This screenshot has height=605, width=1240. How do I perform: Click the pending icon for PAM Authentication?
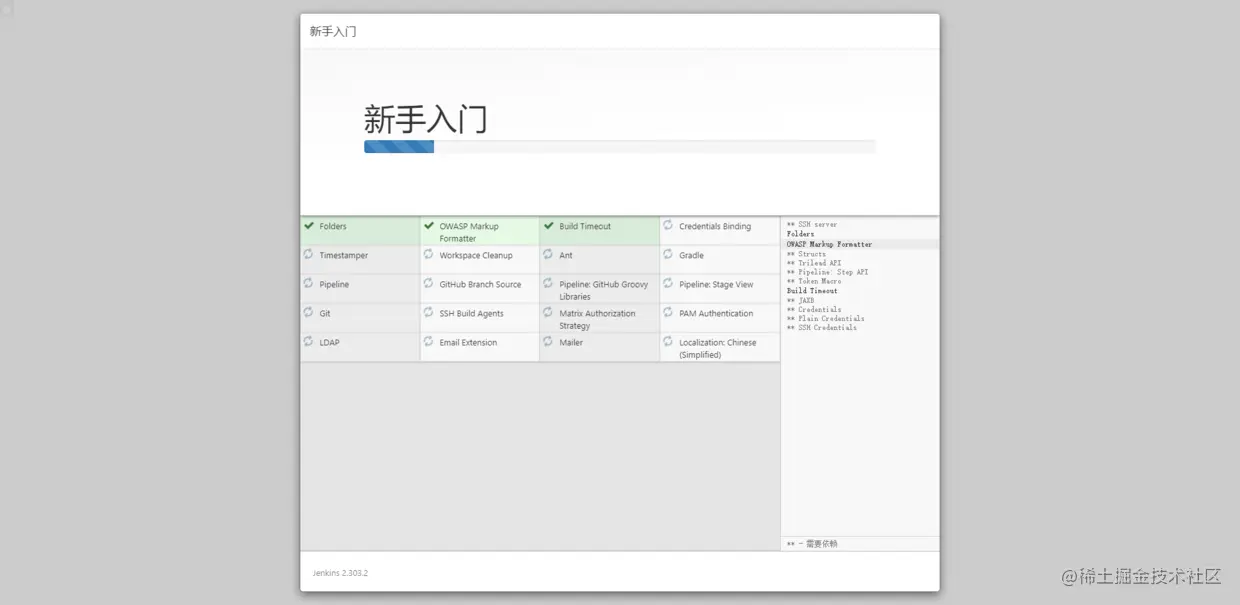coord(668,313)
